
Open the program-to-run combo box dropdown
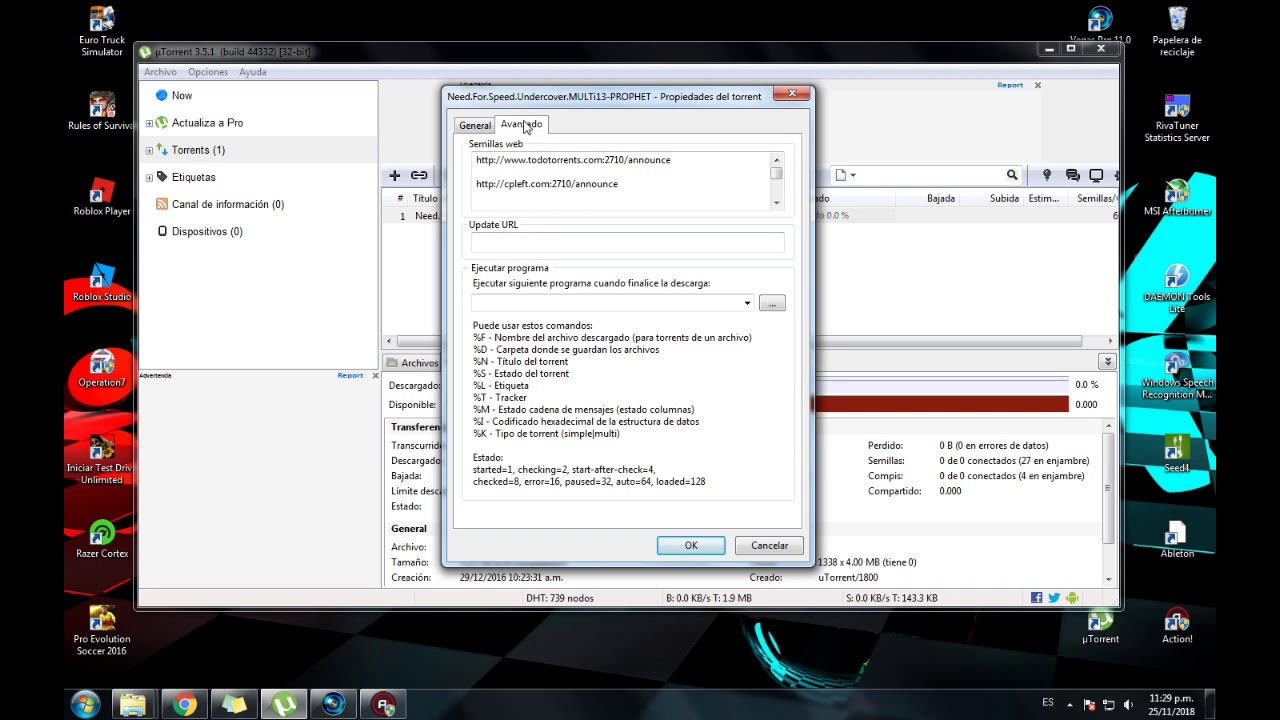click(x=747, y=303)
